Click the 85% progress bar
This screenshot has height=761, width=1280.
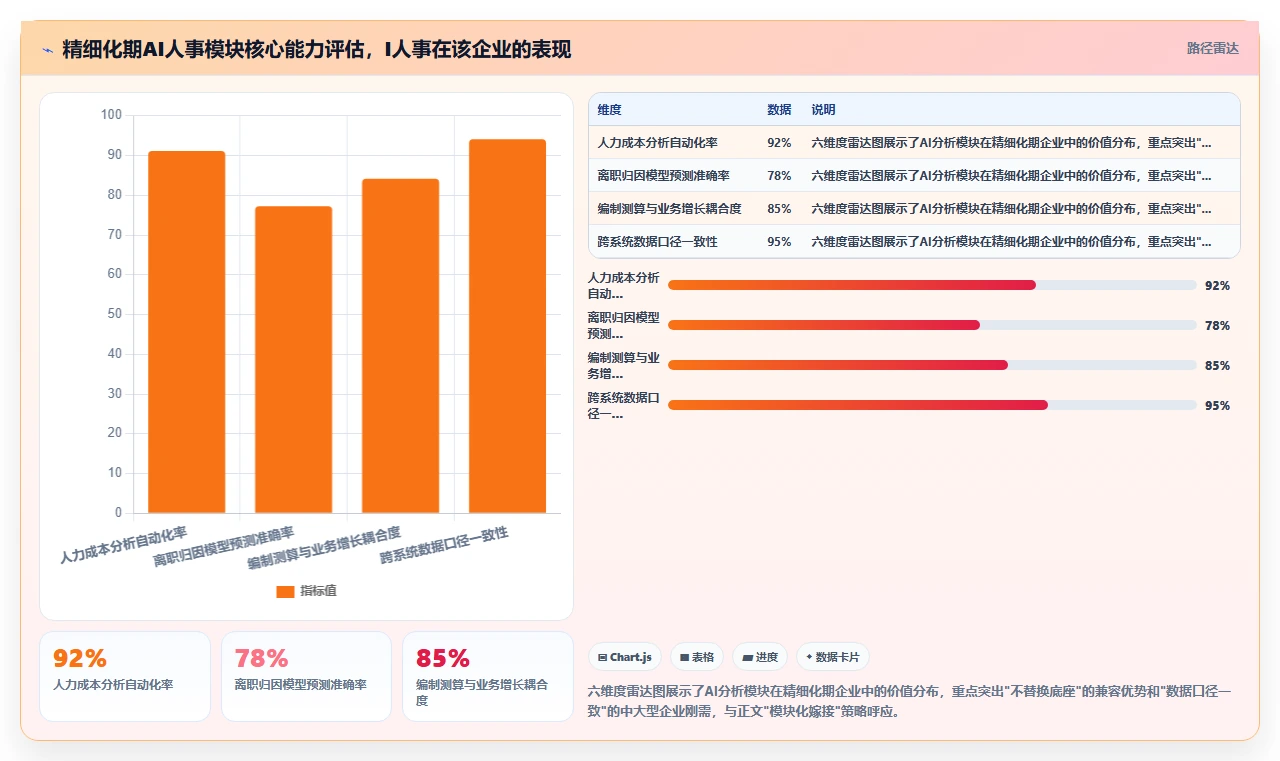[932, 365]
